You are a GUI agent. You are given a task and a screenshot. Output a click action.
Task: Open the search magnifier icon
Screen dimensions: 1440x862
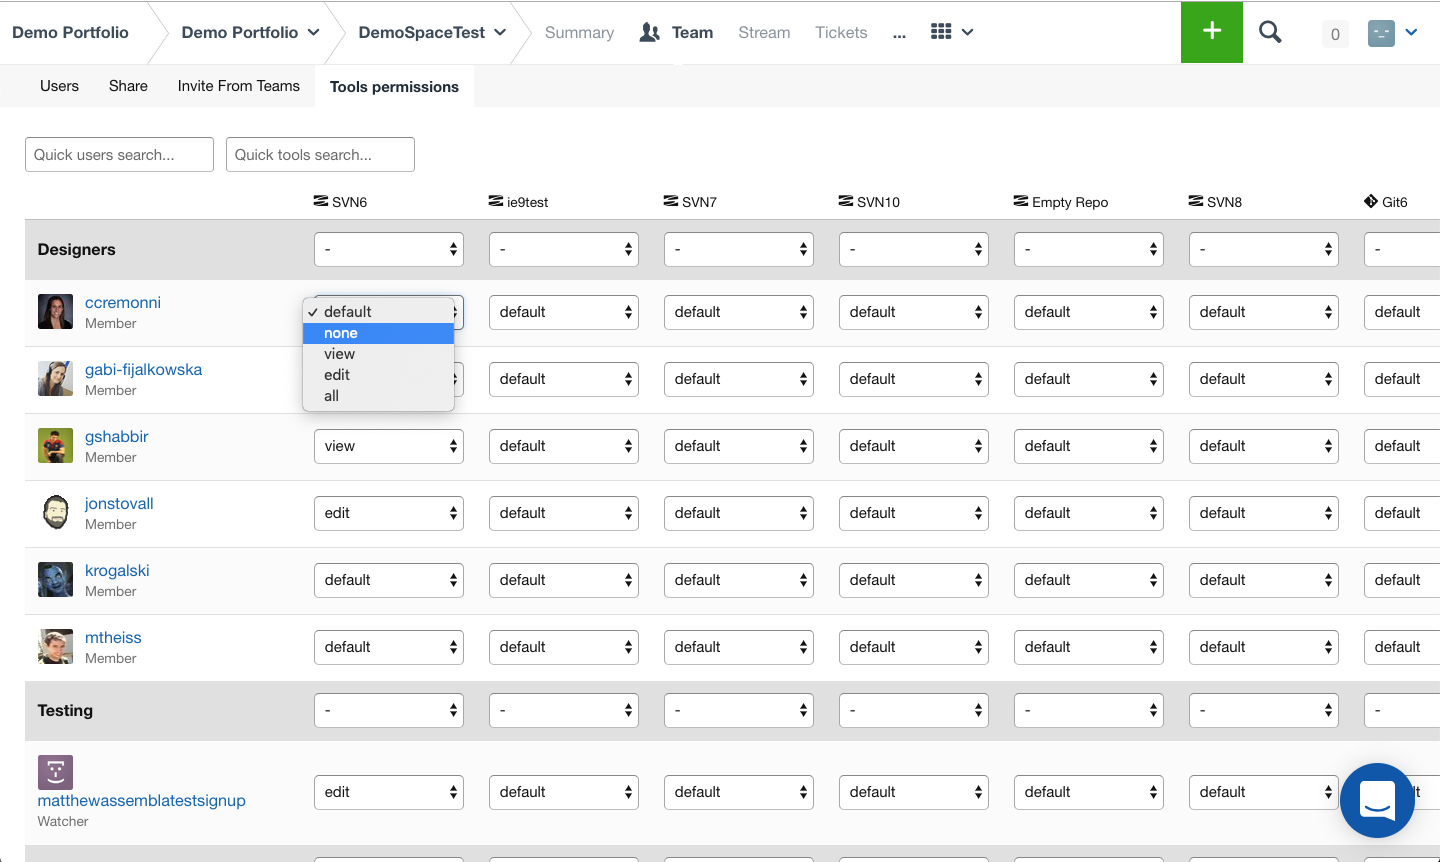(1270, 32)
